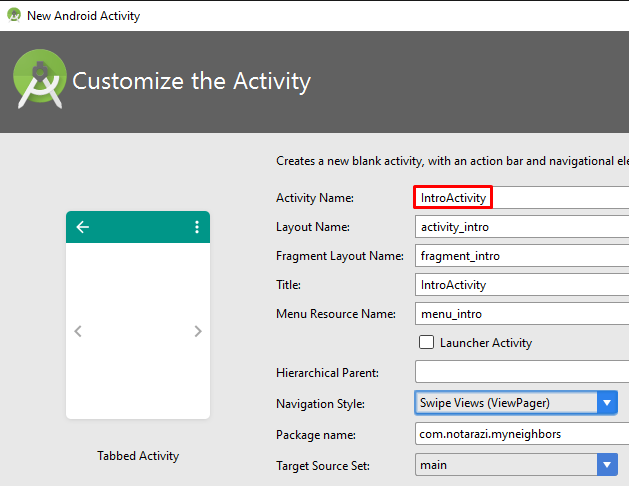This screenshot has height=486, width=629.
Task: Click the 'Launcher Activity' label text
Action: click(x=486, y=343)
